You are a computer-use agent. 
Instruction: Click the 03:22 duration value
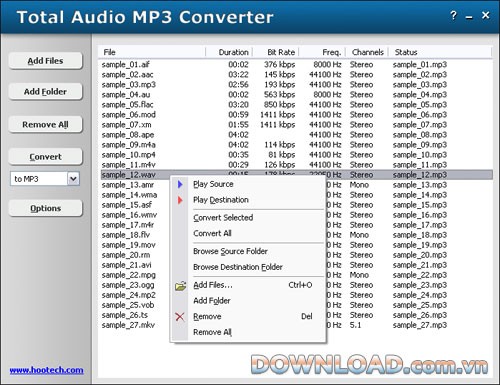[238, 75]
